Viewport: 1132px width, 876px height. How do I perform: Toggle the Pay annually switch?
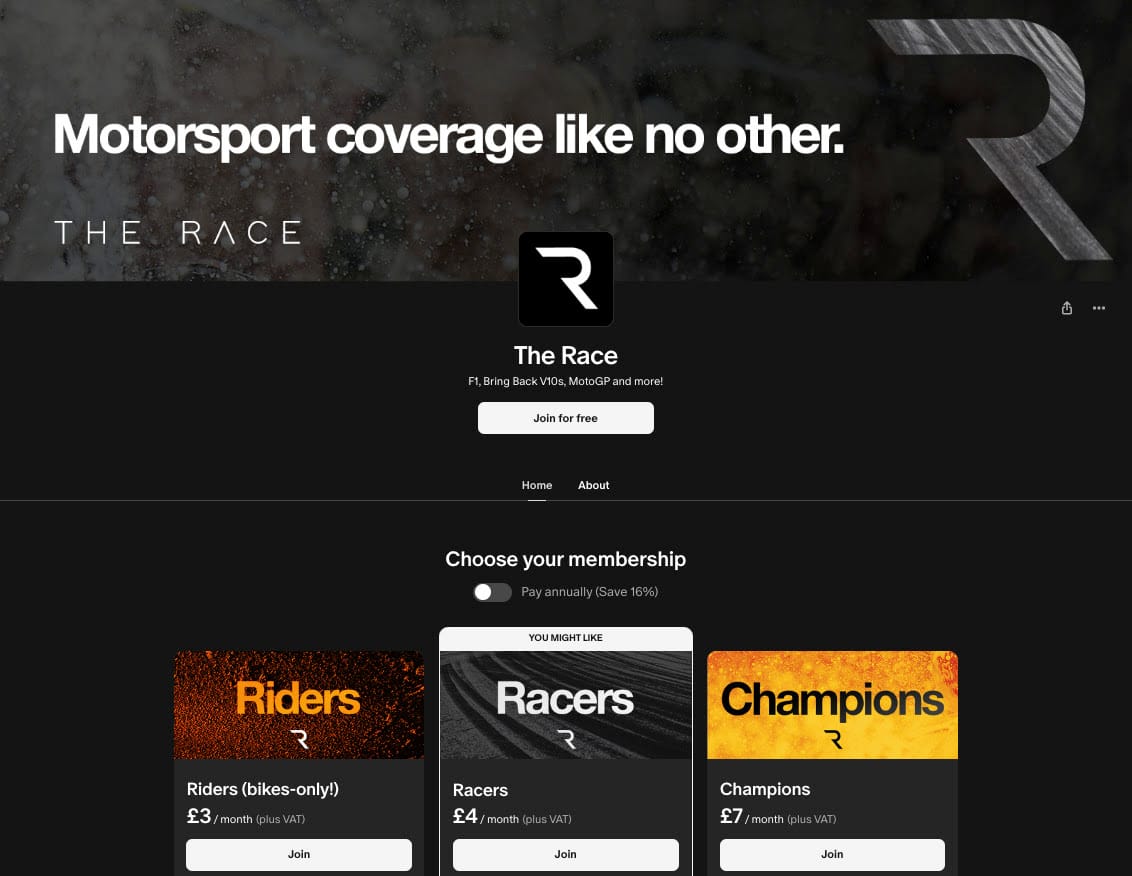point(492,592)
